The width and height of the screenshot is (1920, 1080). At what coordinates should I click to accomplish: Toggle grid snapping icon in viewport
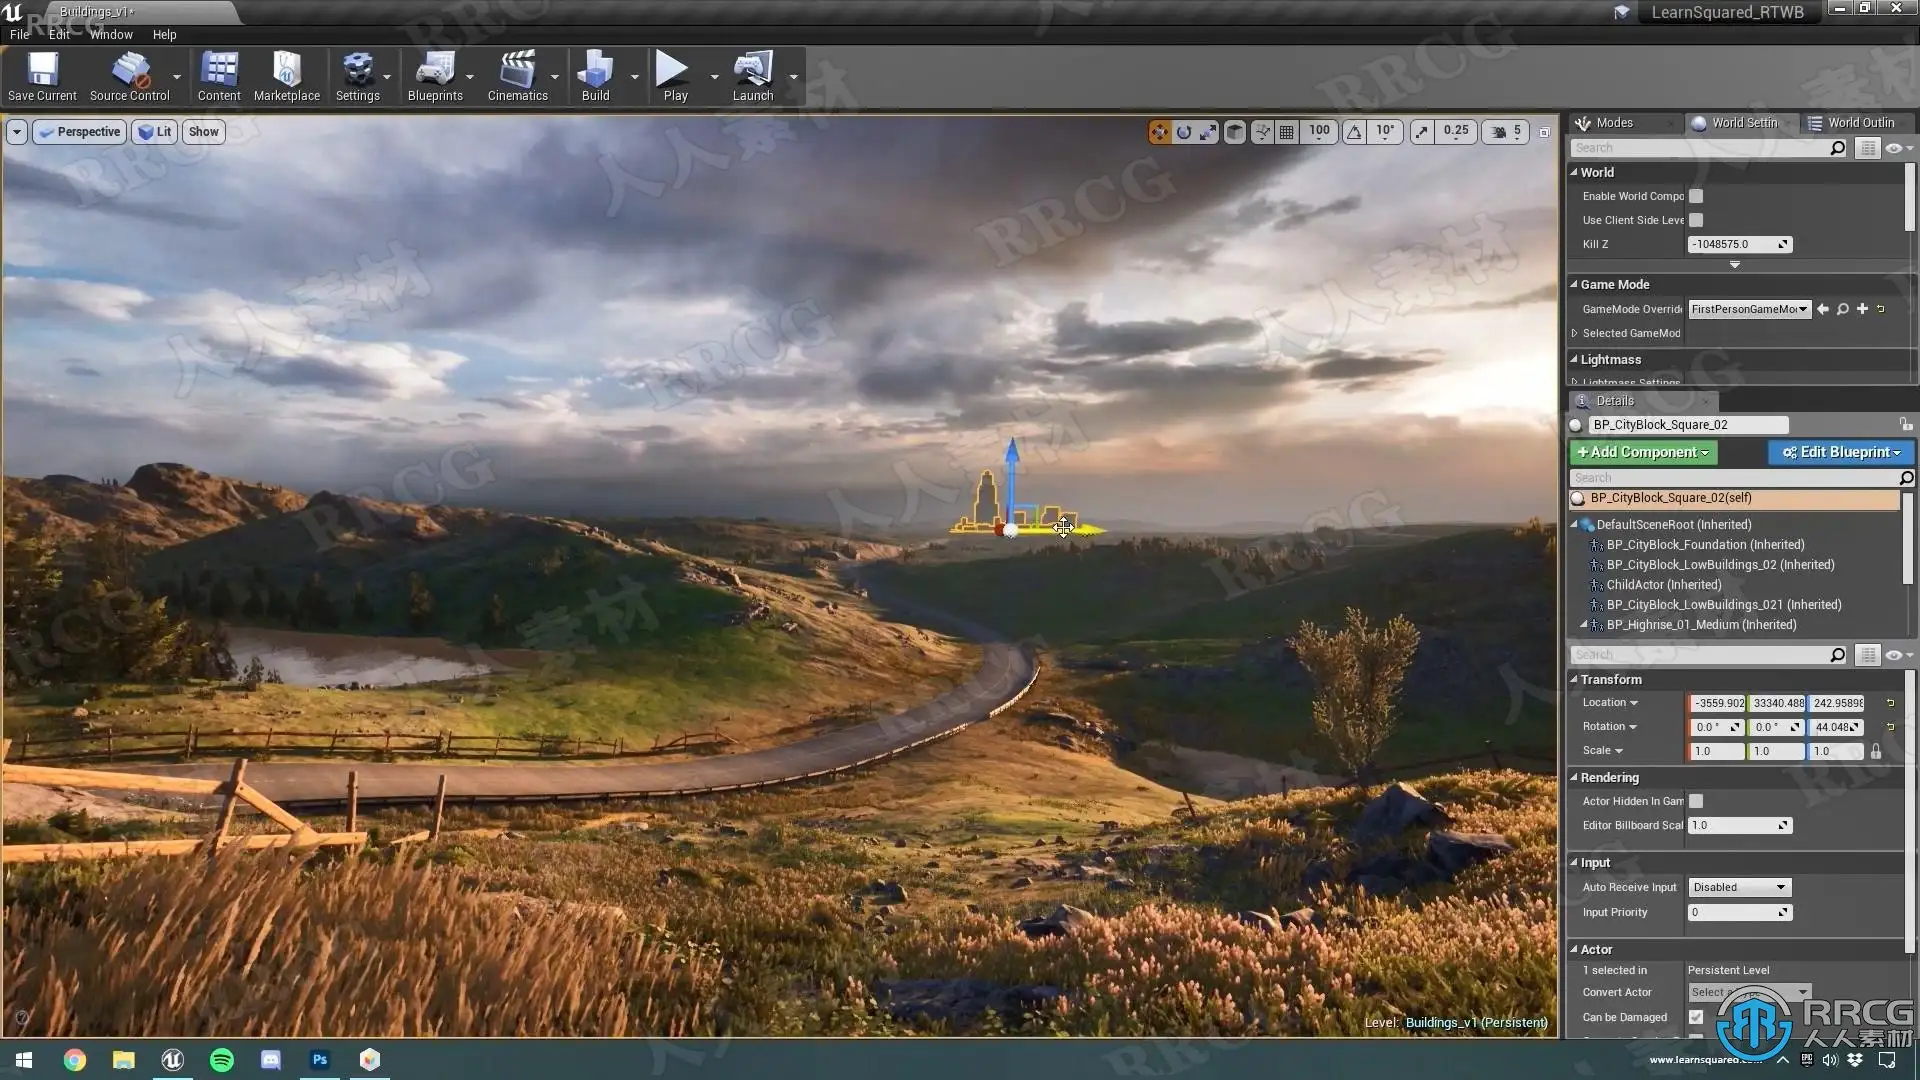pos(1287,132)
